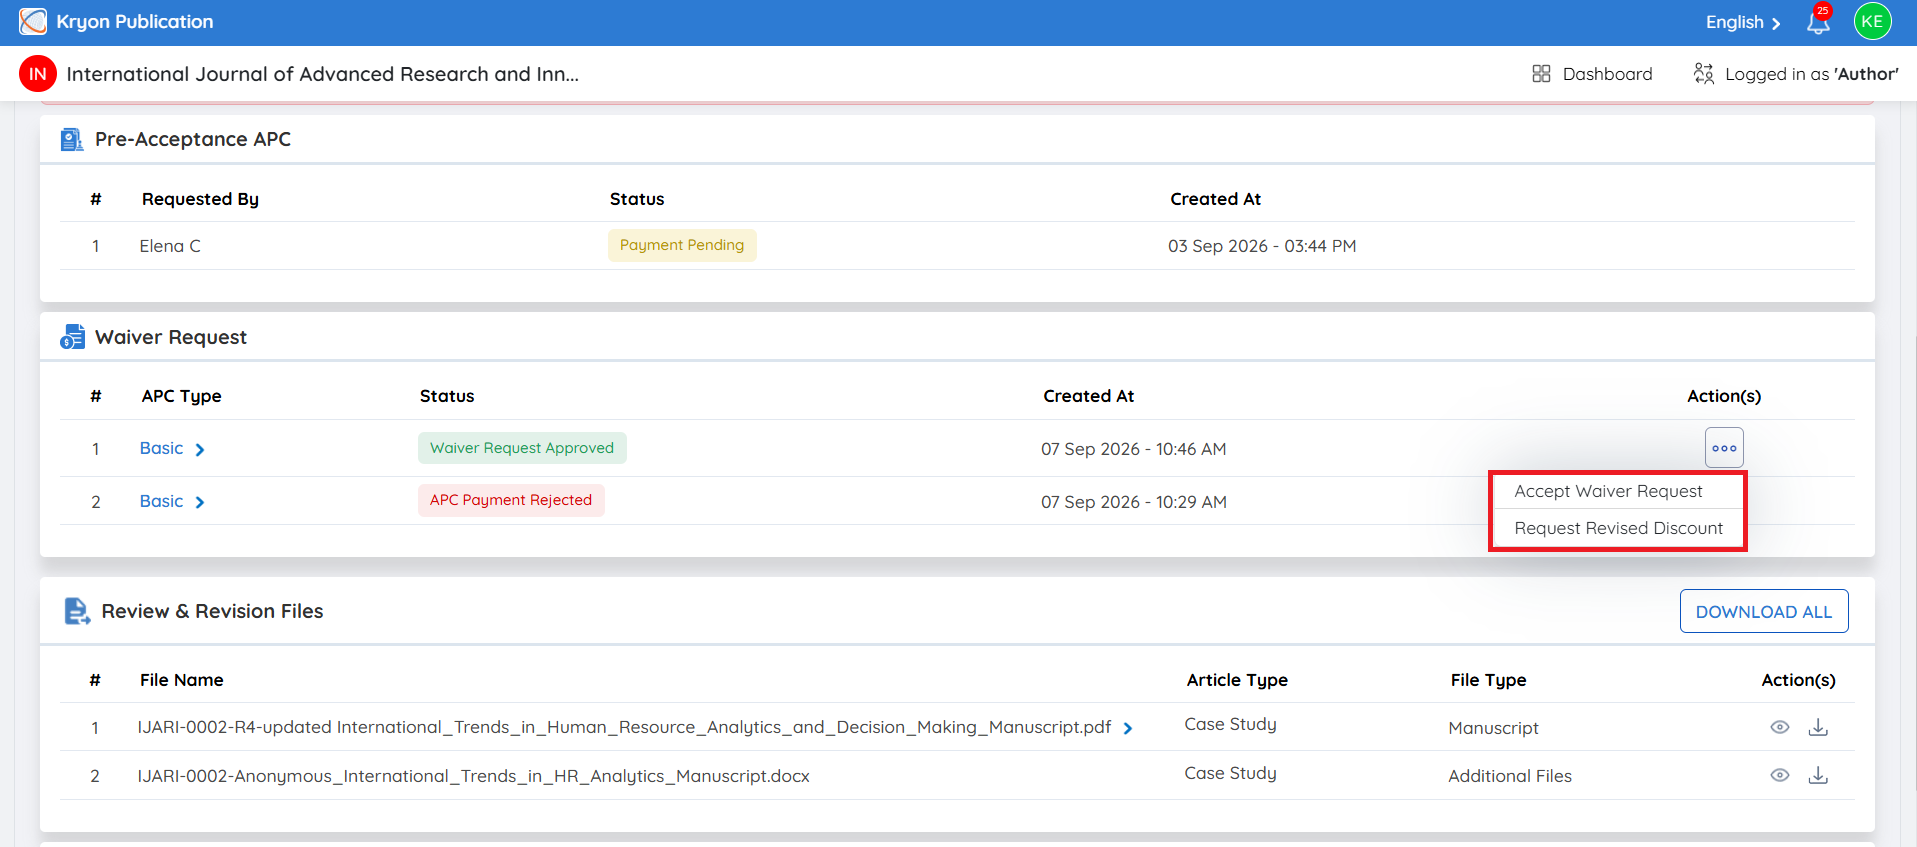Click the File Name column header
The image size is (1917, 847).
181,680
